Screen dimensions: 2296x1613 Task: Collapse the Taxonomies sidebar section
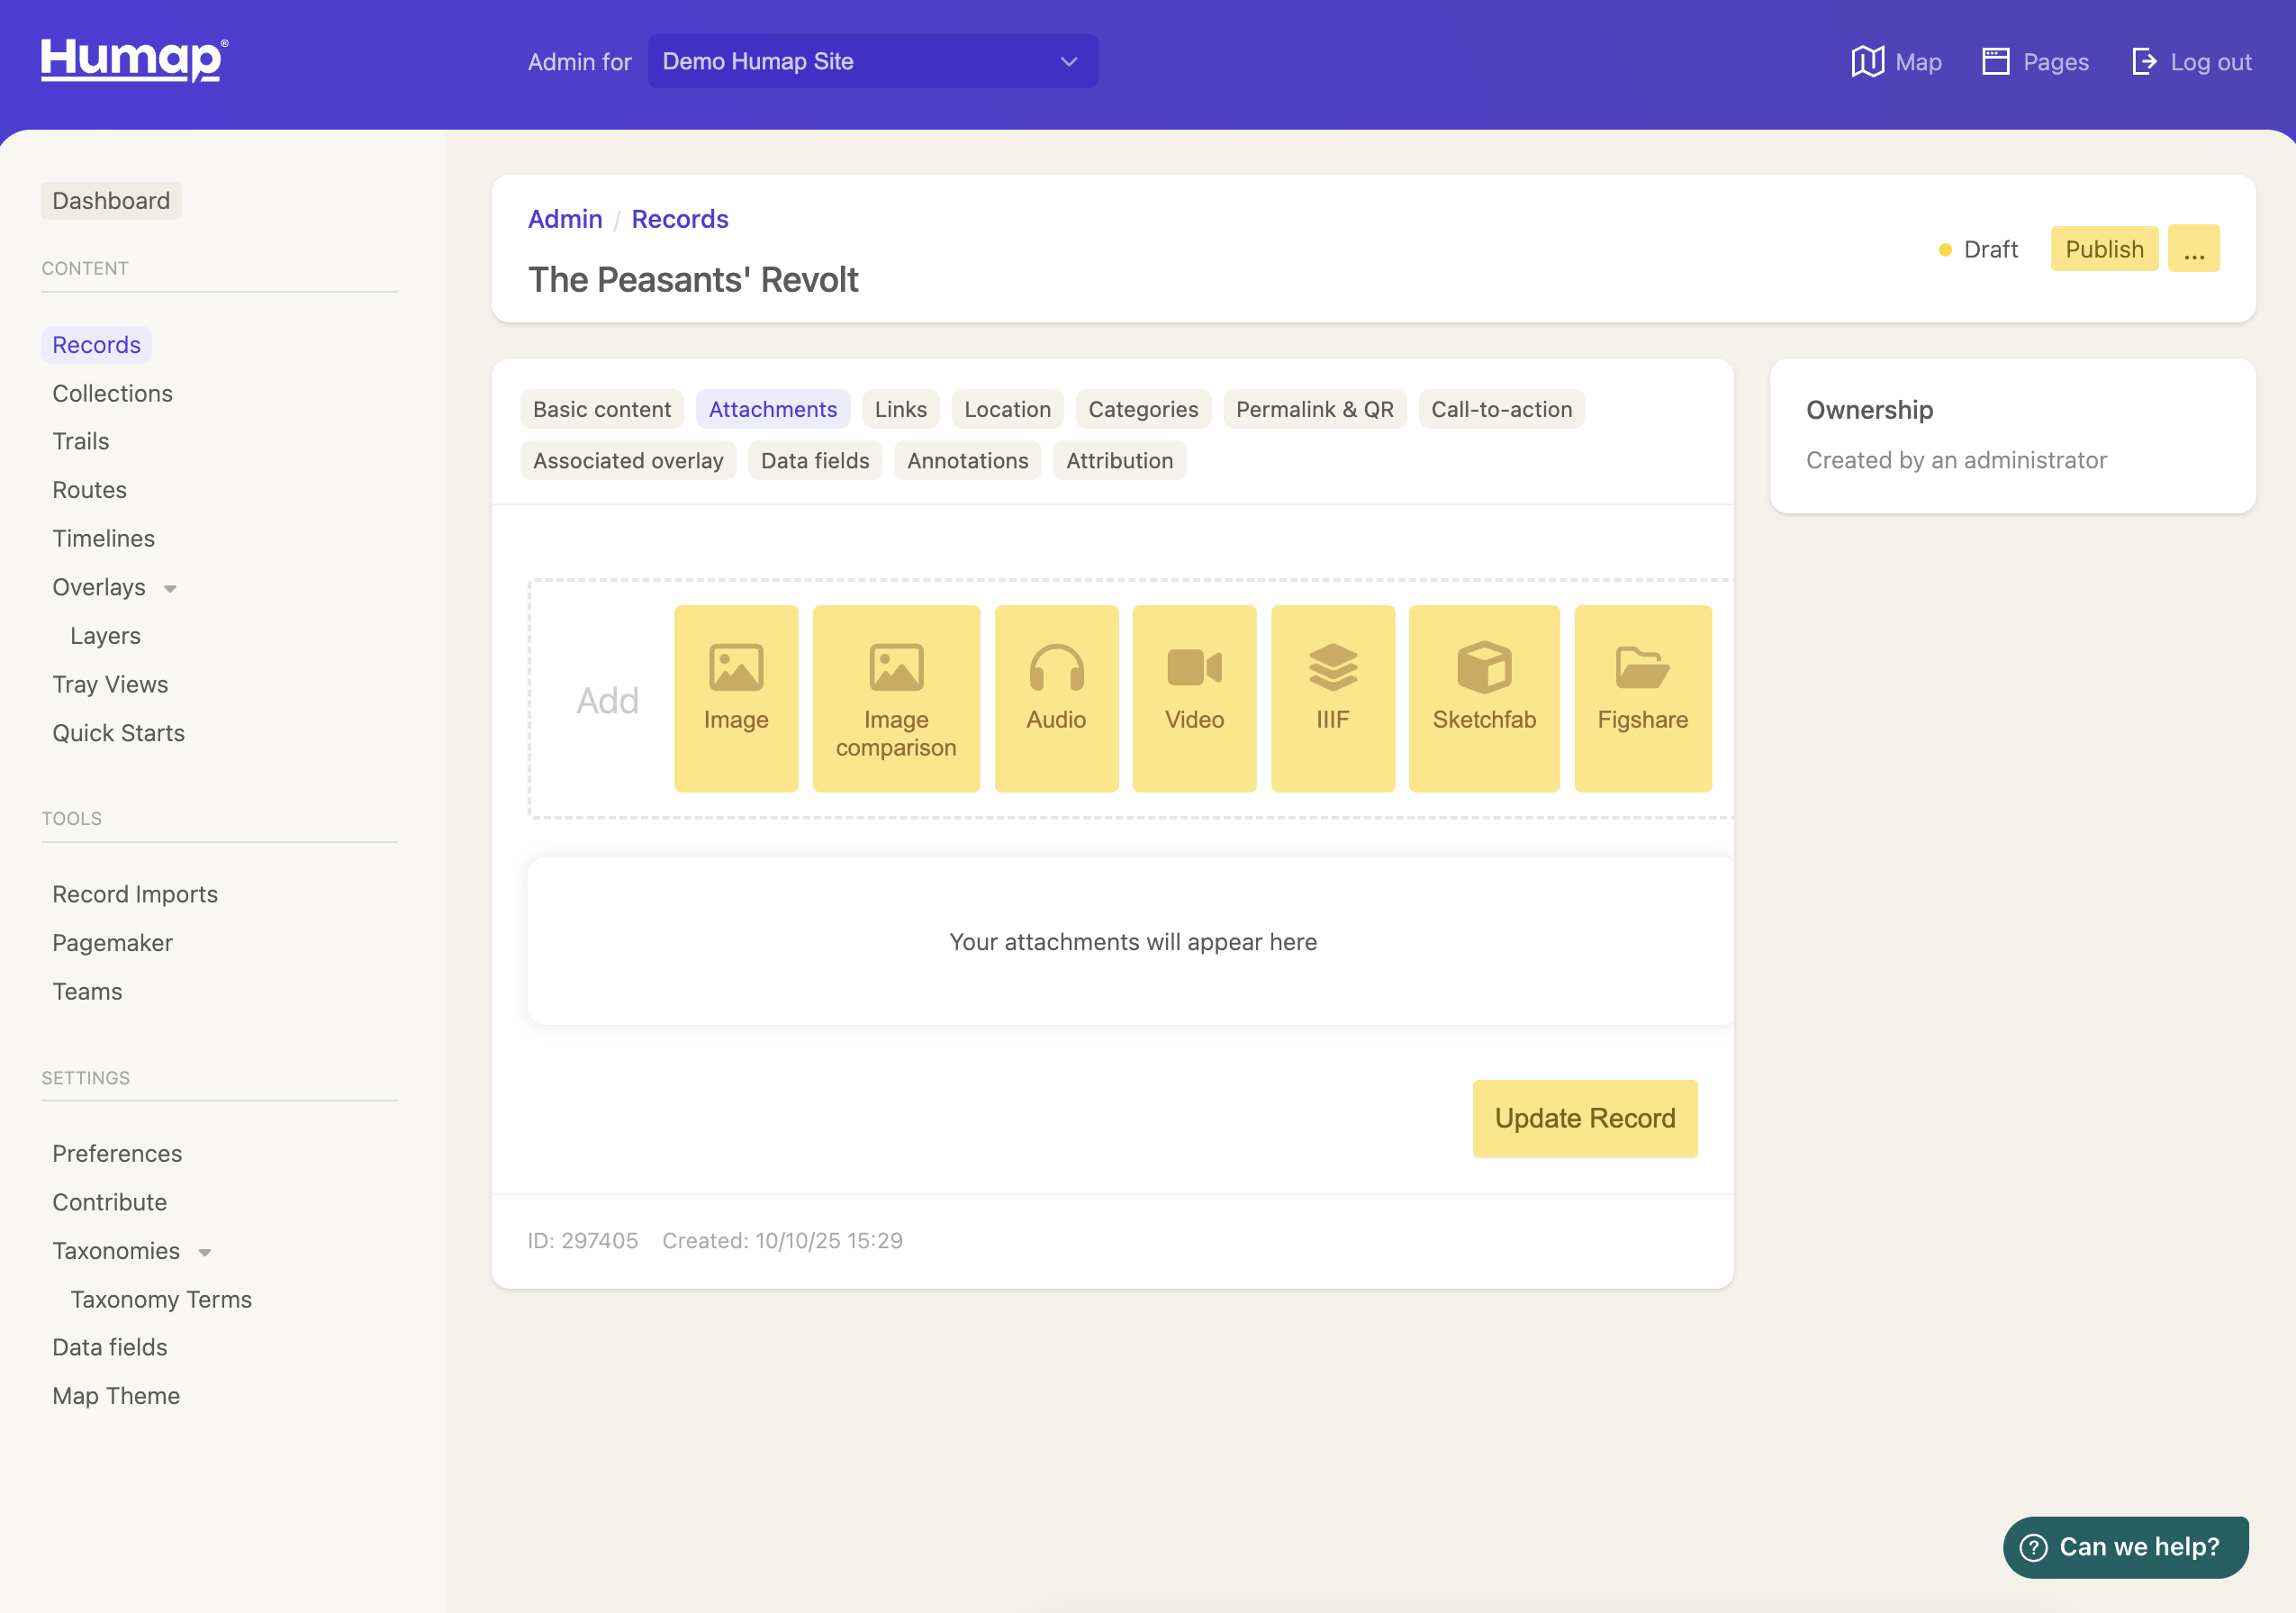pos(205,1252)
